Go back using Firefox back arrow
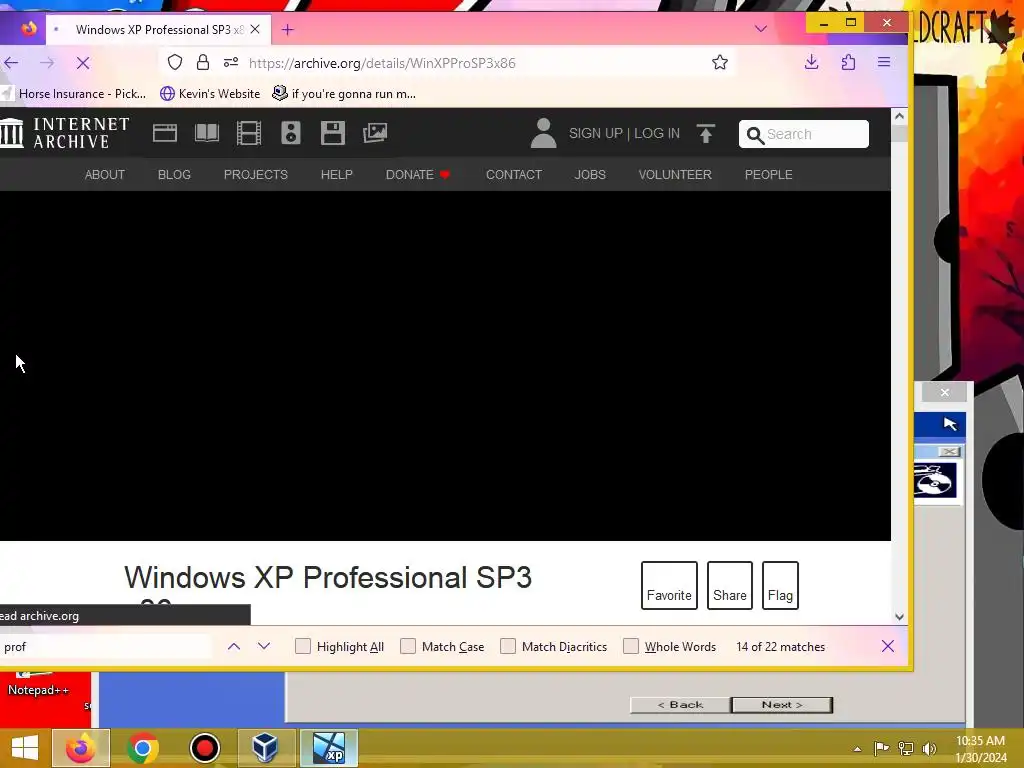 [x=11, y=63]
